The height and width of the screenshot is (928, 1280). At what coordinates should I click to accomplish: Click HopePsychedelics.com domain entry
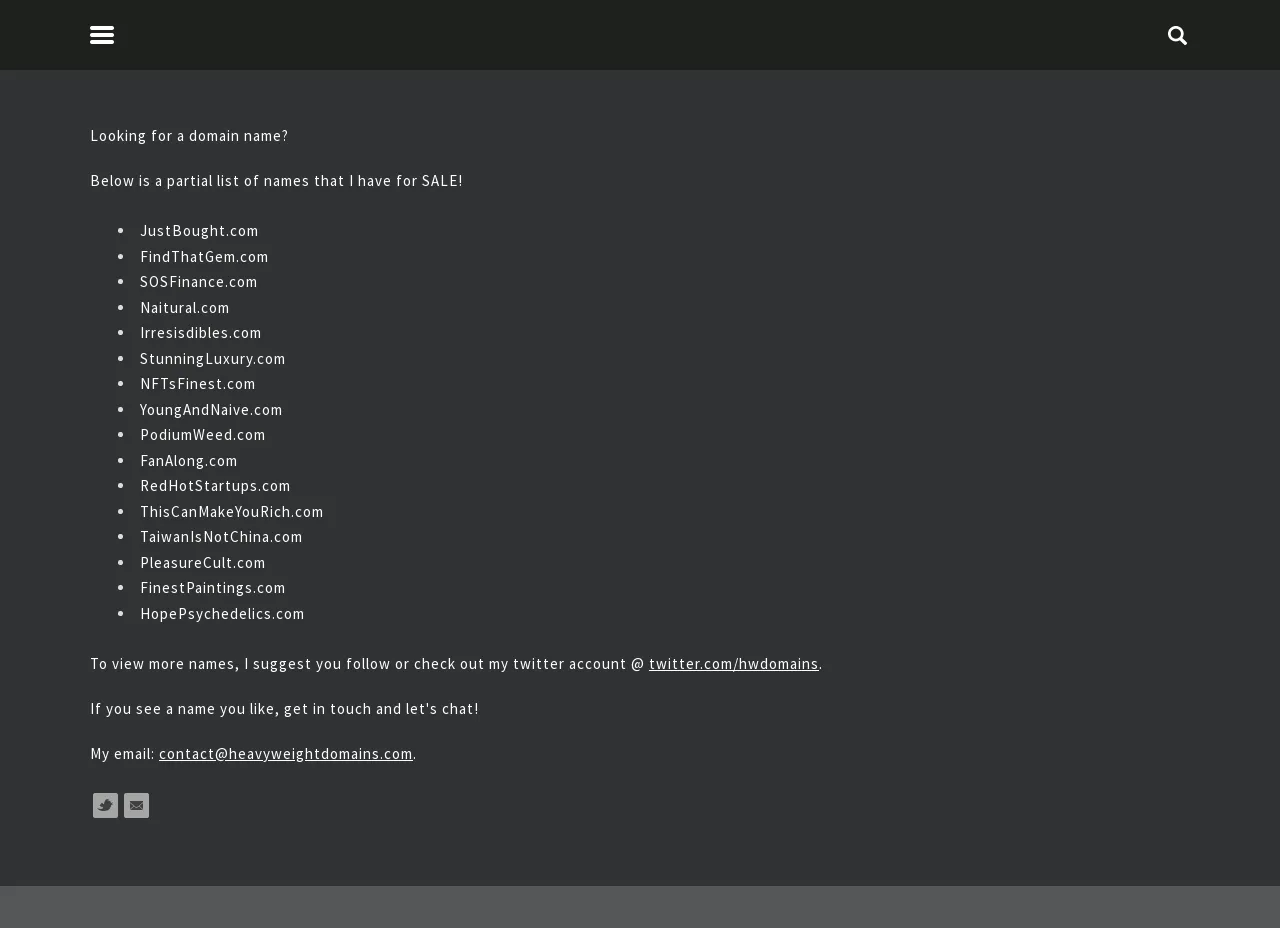[x=222, y=614]
